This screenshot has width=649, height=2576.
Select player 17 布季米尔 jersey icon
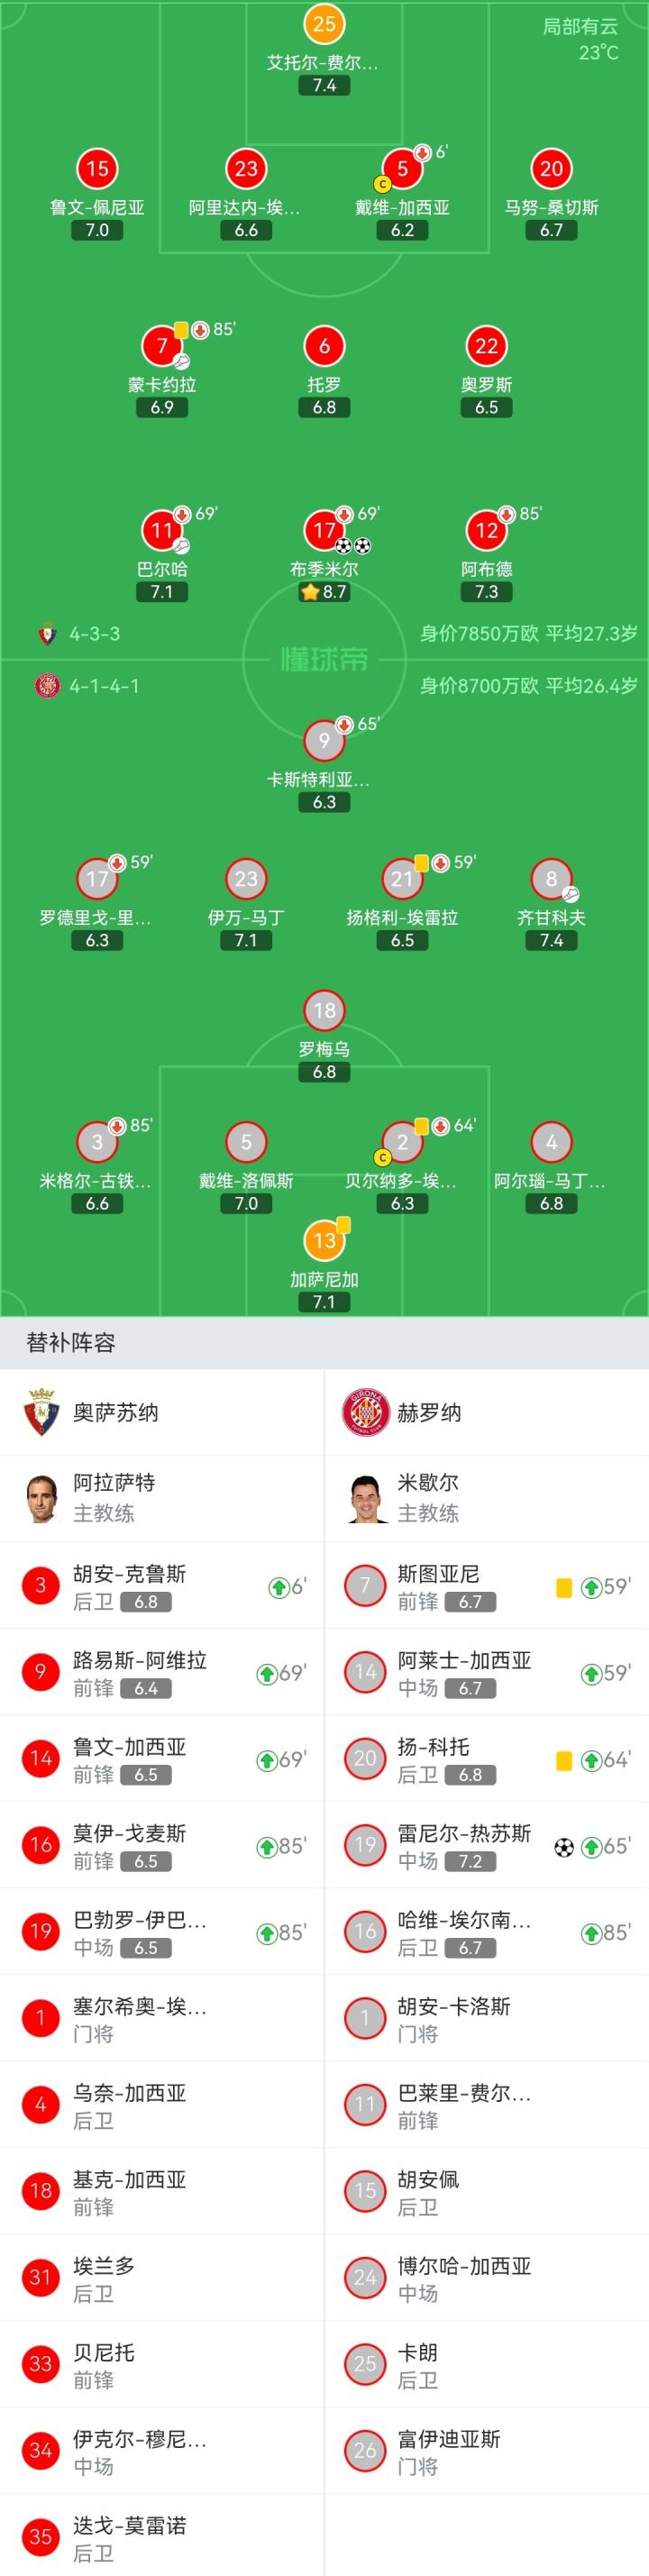pos(324,530)
